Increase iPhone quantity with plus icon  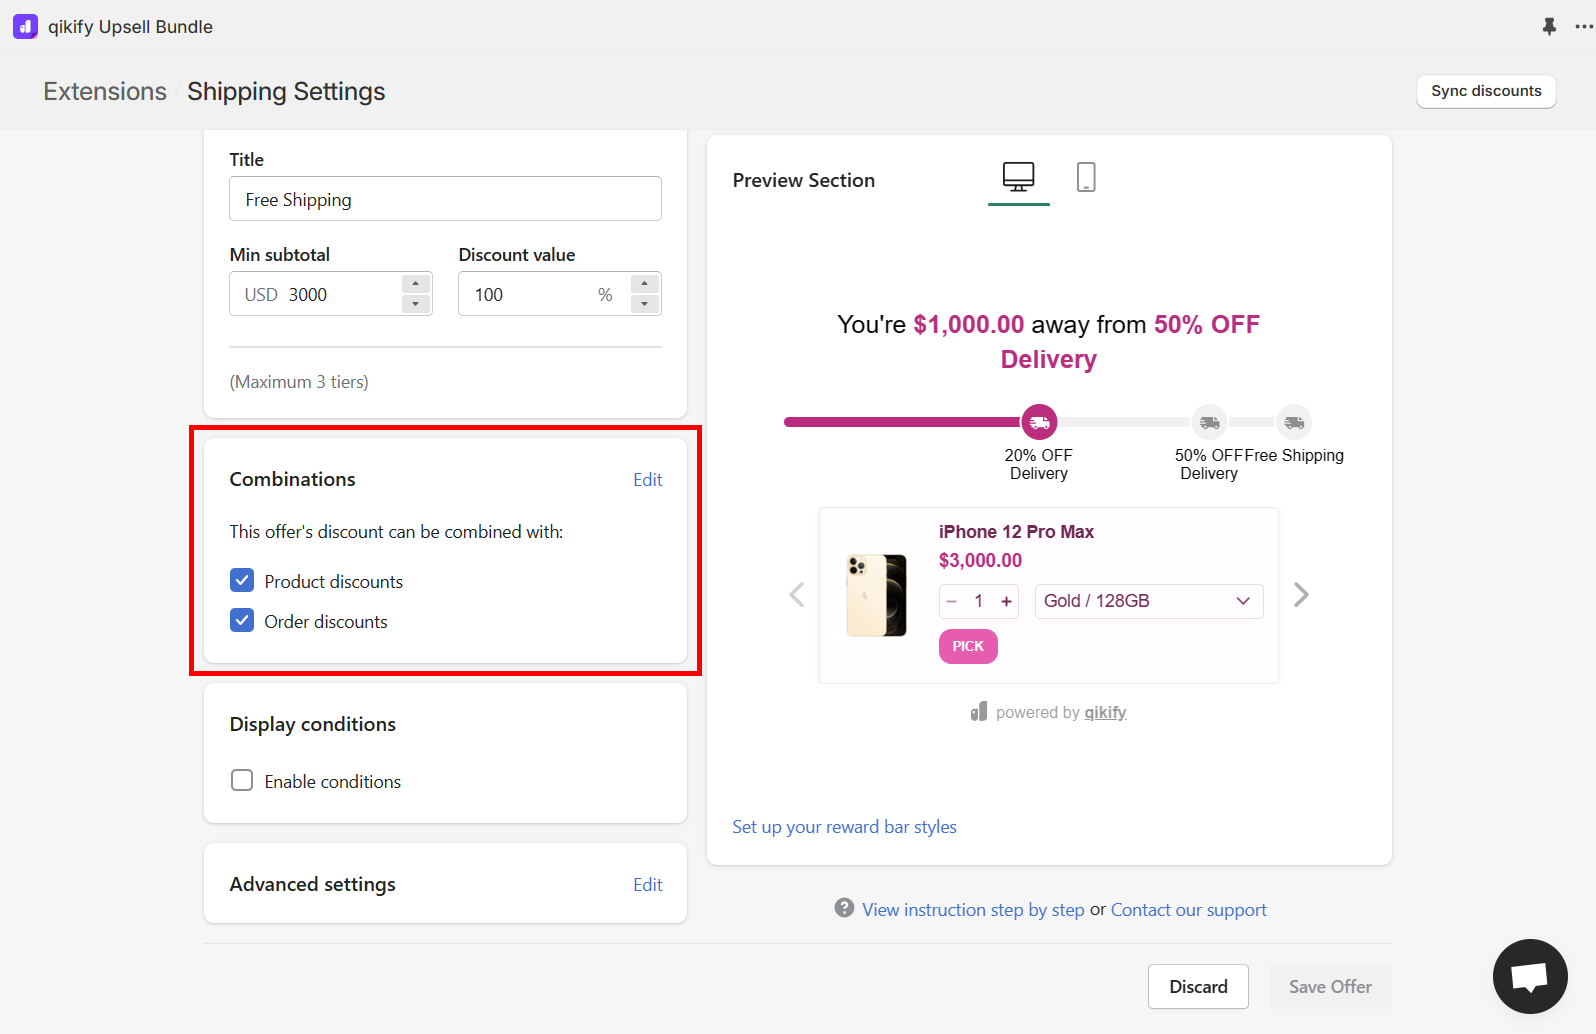[x=1006, y=601]
